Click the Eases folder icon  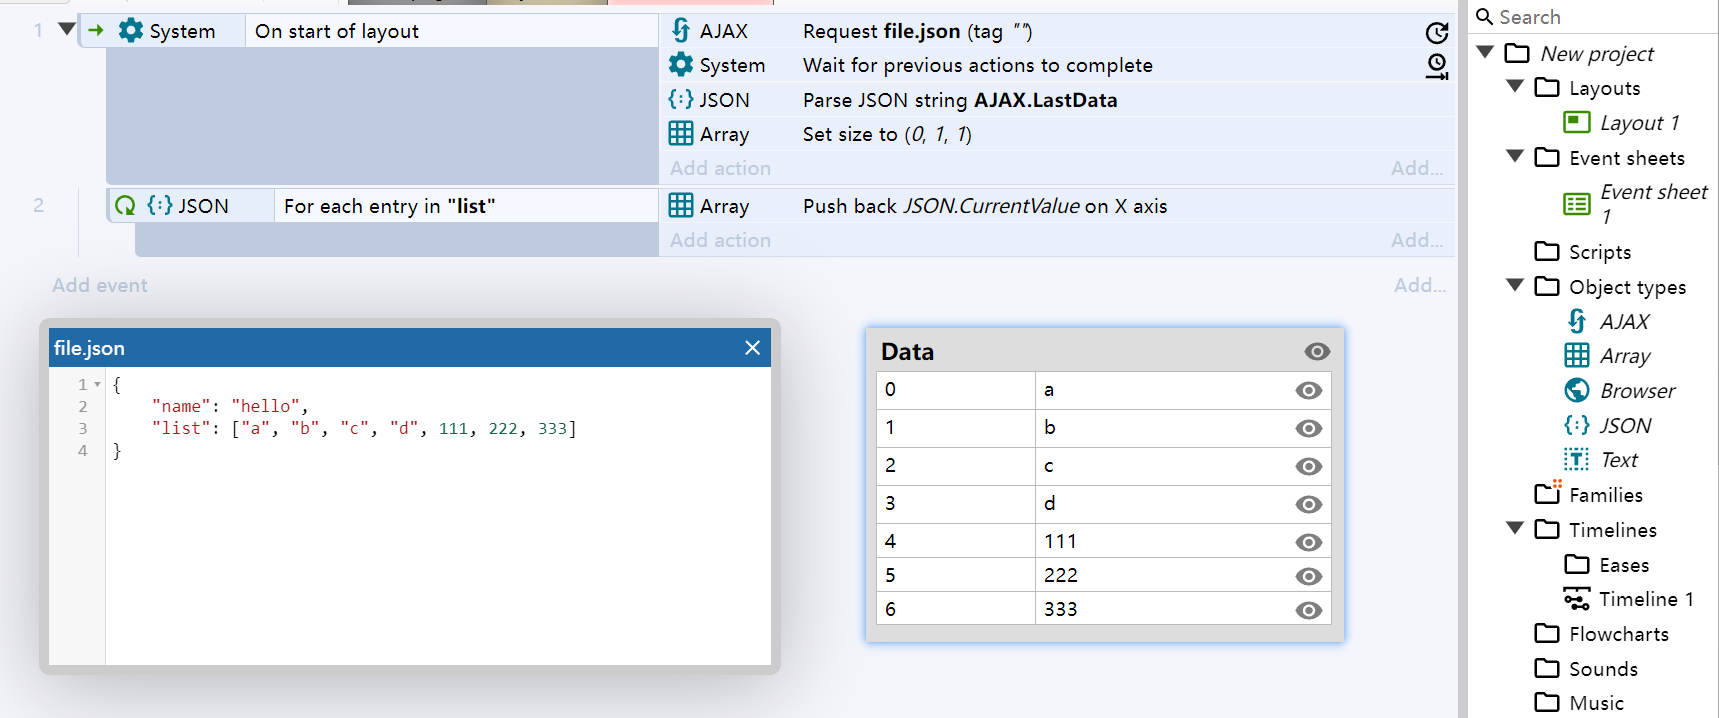(1577, 564)
